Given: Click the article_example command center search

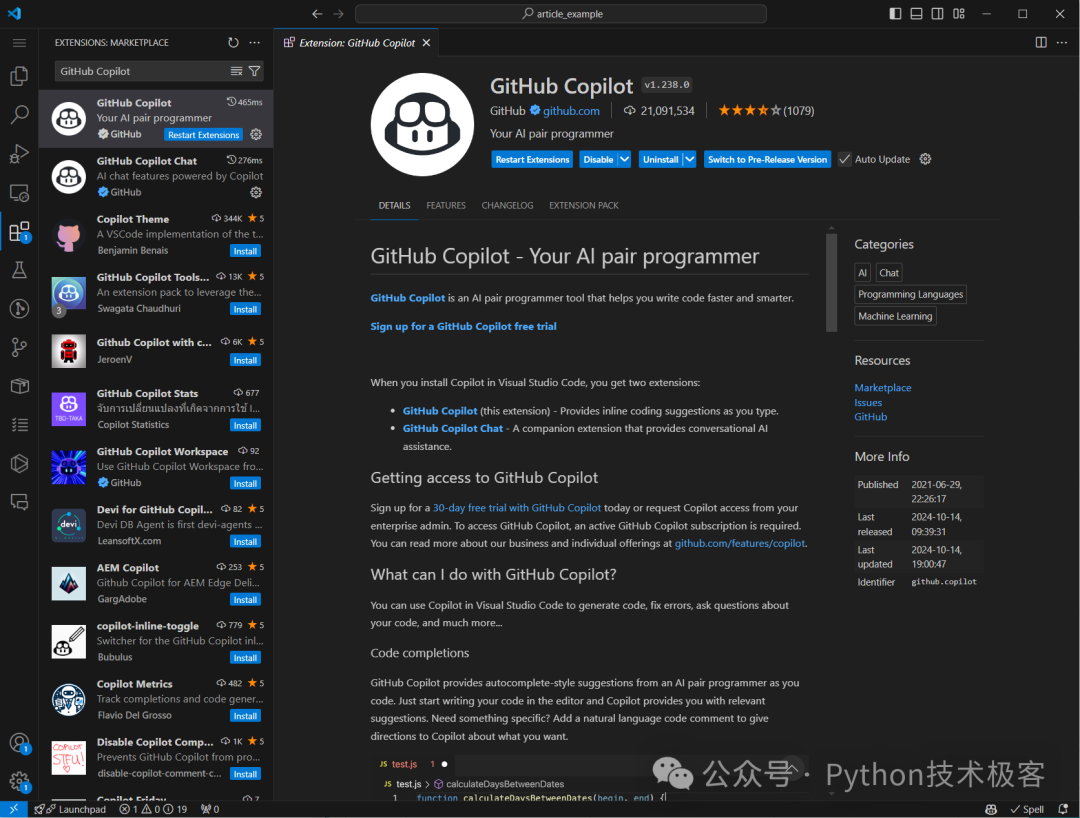Looking at the screenshot, I should point(561,14).
